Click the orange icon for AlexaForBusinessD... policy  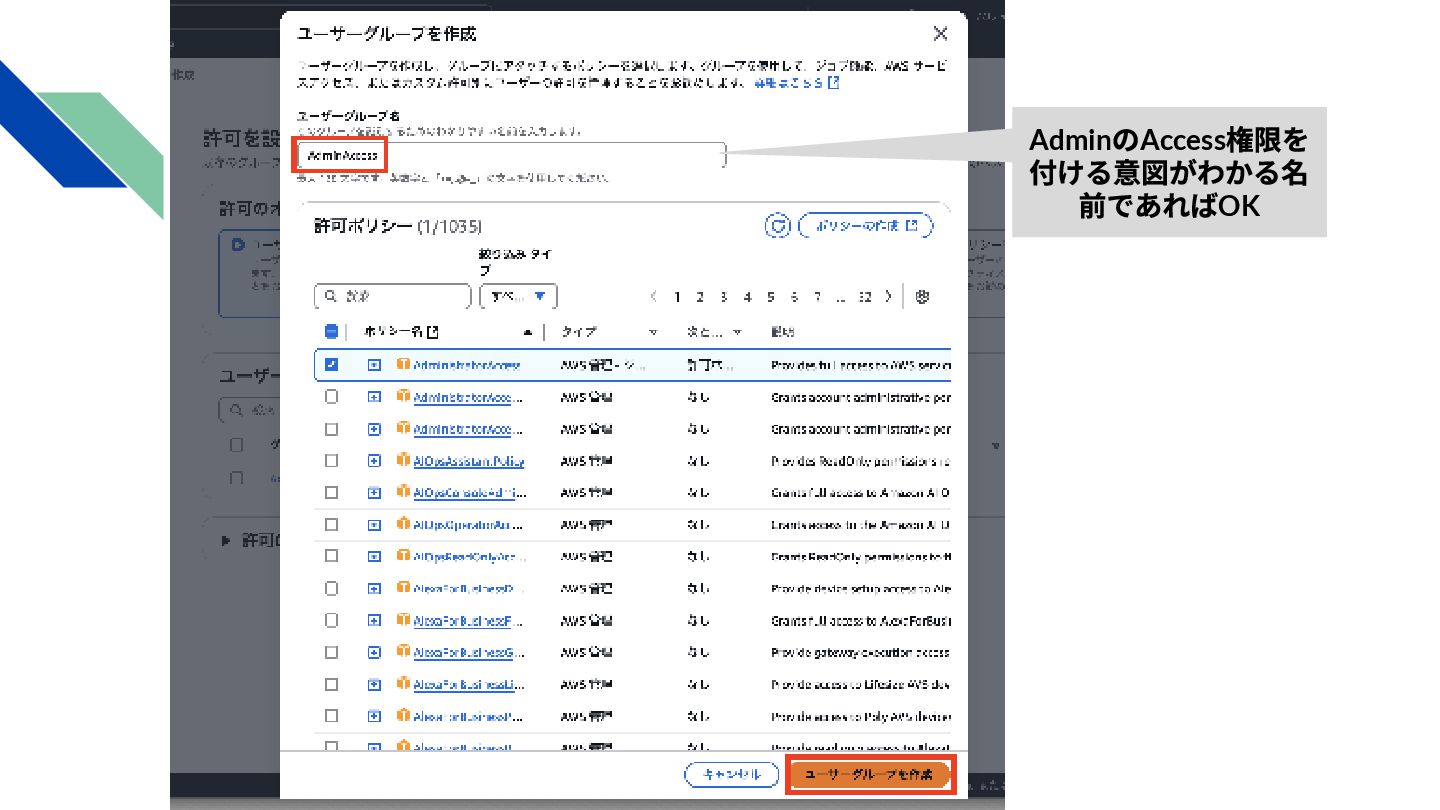404,588
